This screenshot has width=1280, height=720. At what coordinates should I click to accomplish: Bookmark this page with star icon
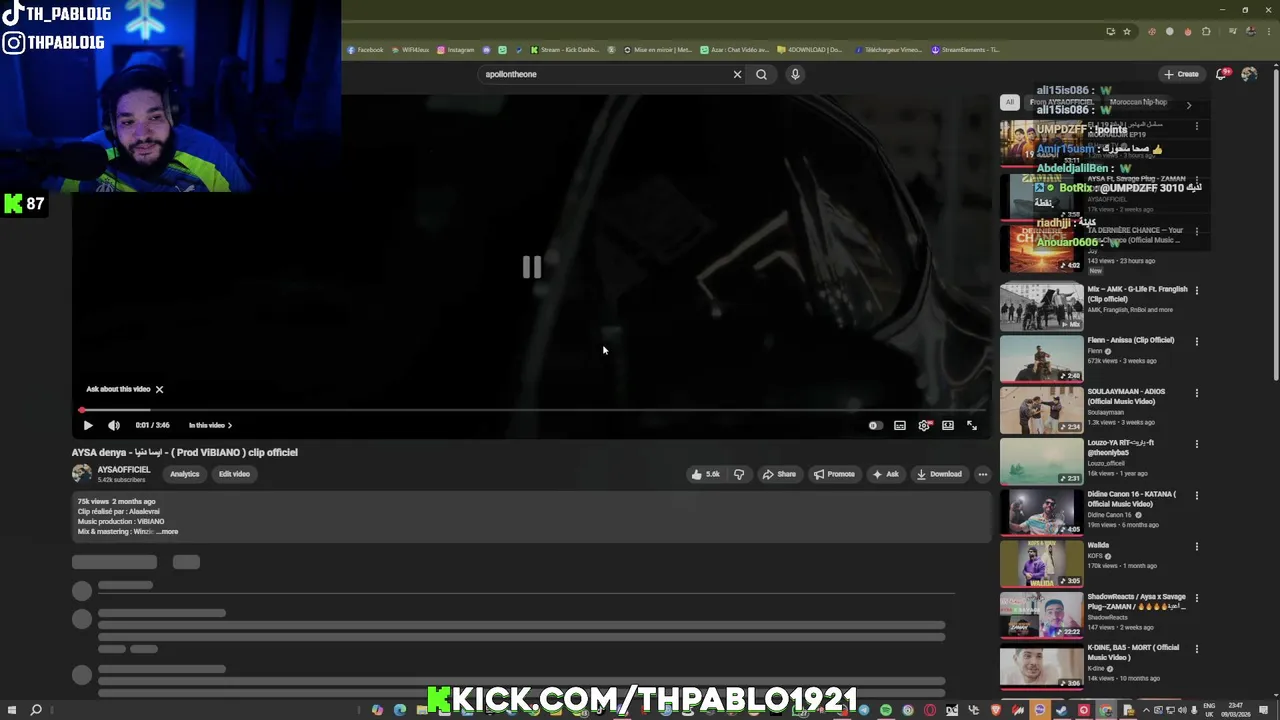tap(1127, 31)
